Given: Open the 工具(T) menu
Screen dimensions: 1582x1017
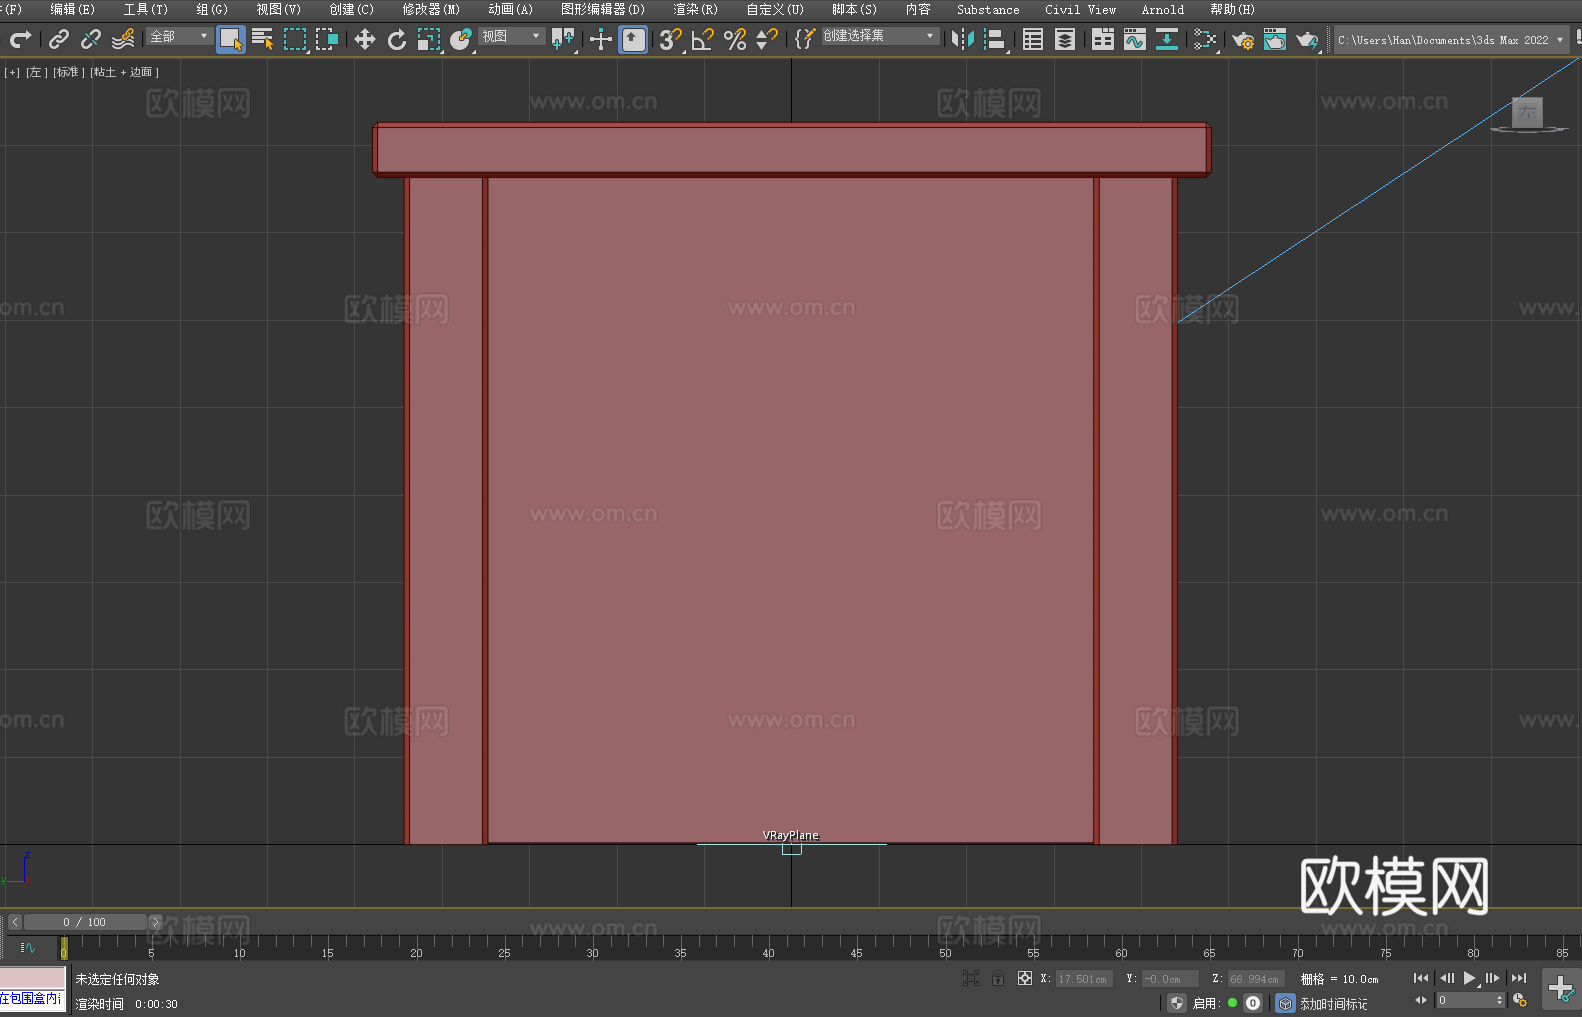Looking at the screenshot, I should 145,9.
